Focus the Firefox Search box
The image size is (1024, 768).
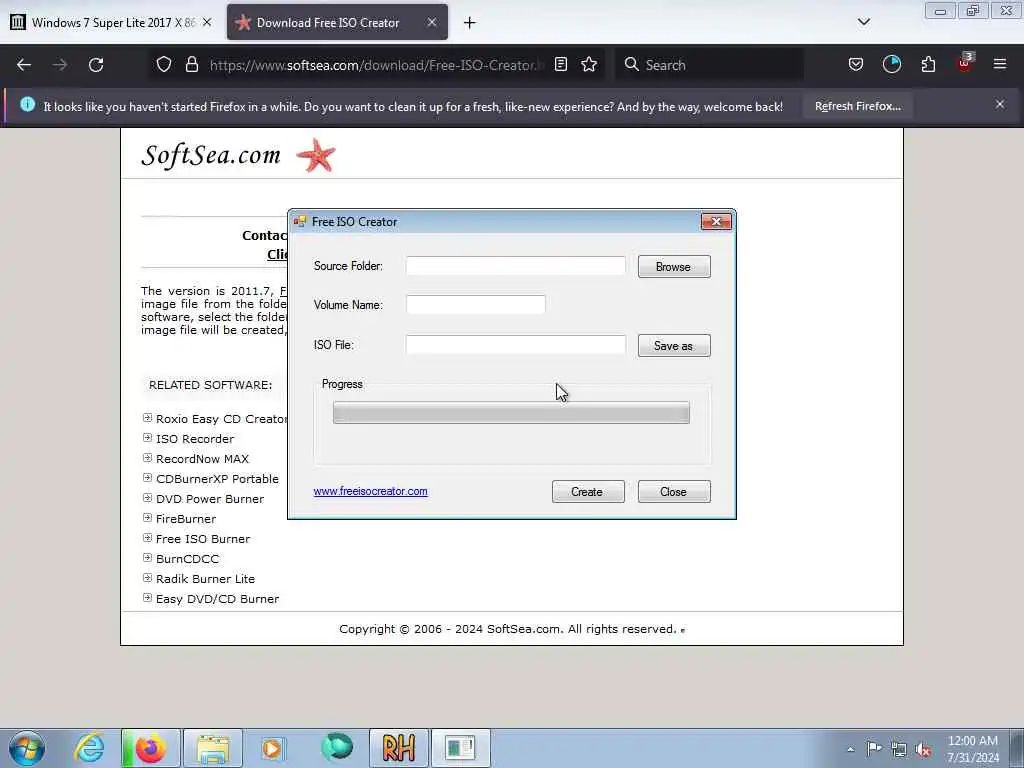(x=709, y=65)
